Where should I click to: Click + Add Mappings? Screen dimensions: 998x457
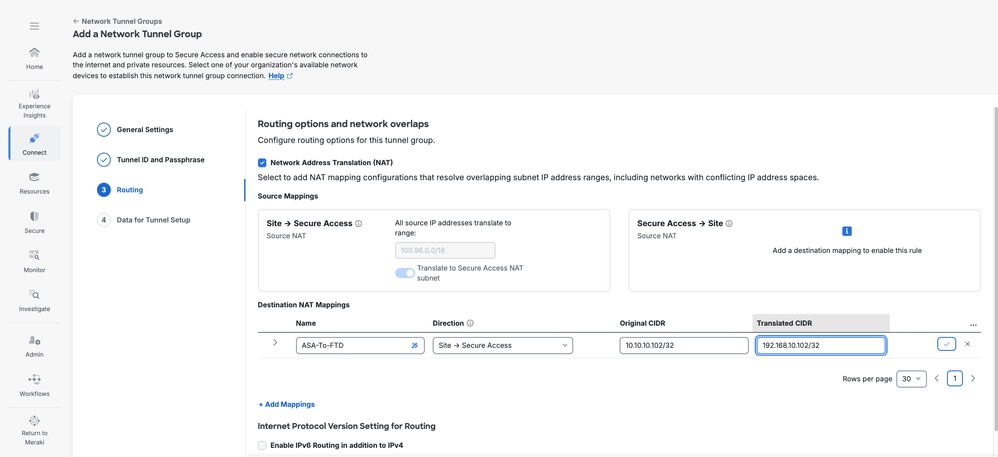click(x=286, y=404)
